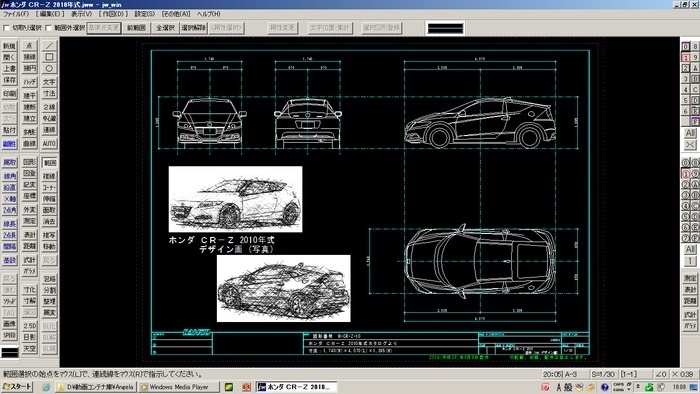Click the 新規 (new file) toolbar button

click(x=9, y=46)
